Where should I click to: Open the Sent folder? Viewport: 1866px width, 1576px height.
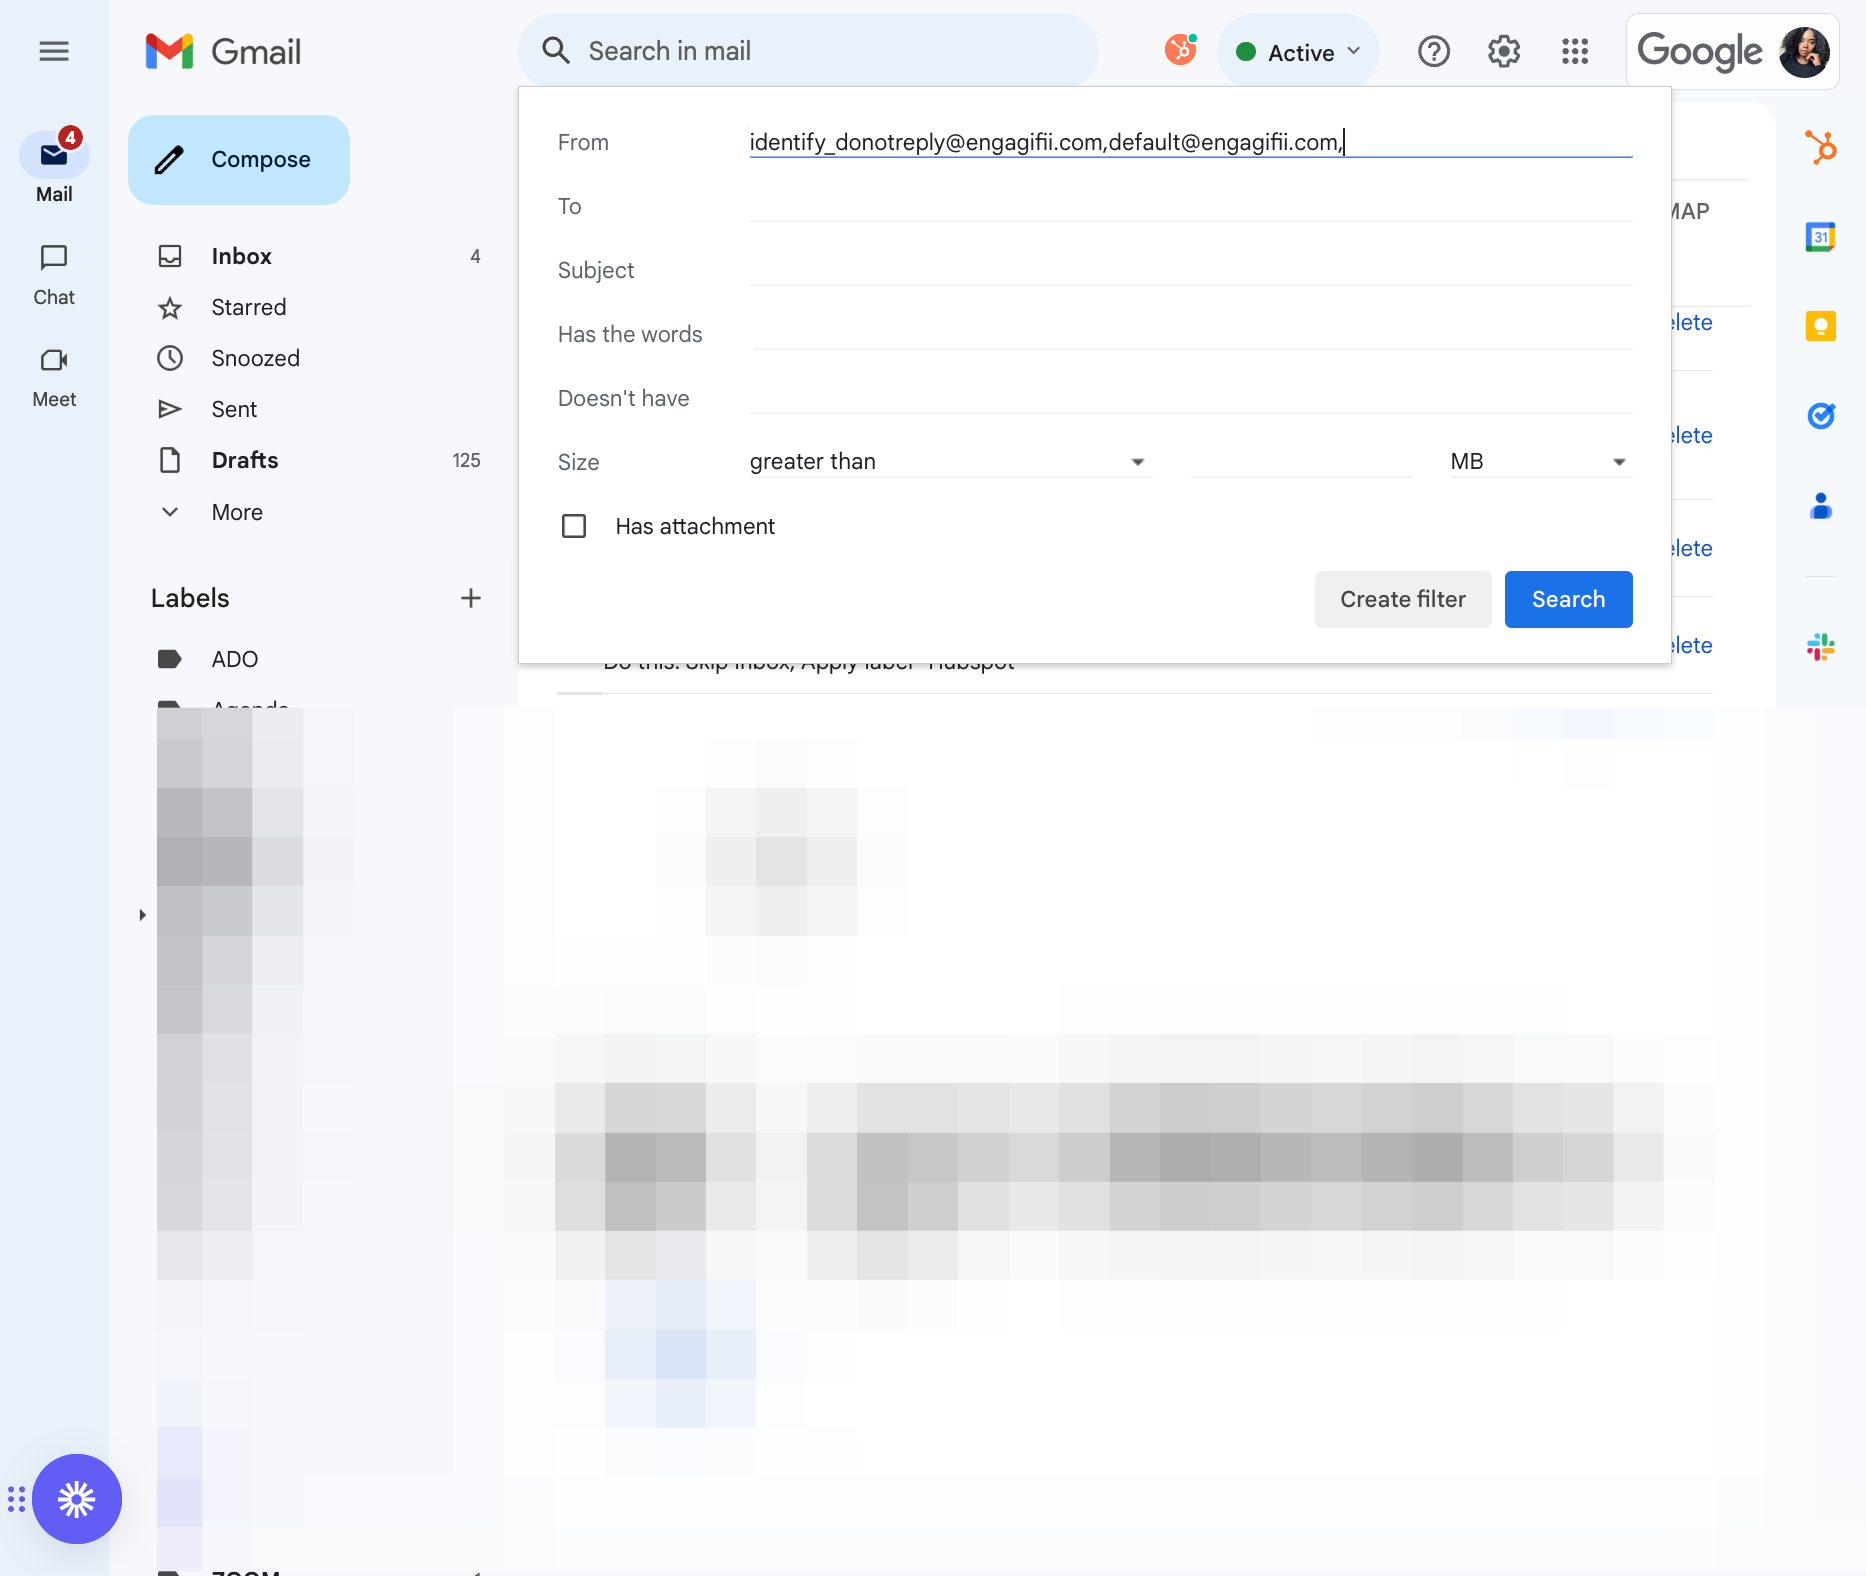[320, 409]
